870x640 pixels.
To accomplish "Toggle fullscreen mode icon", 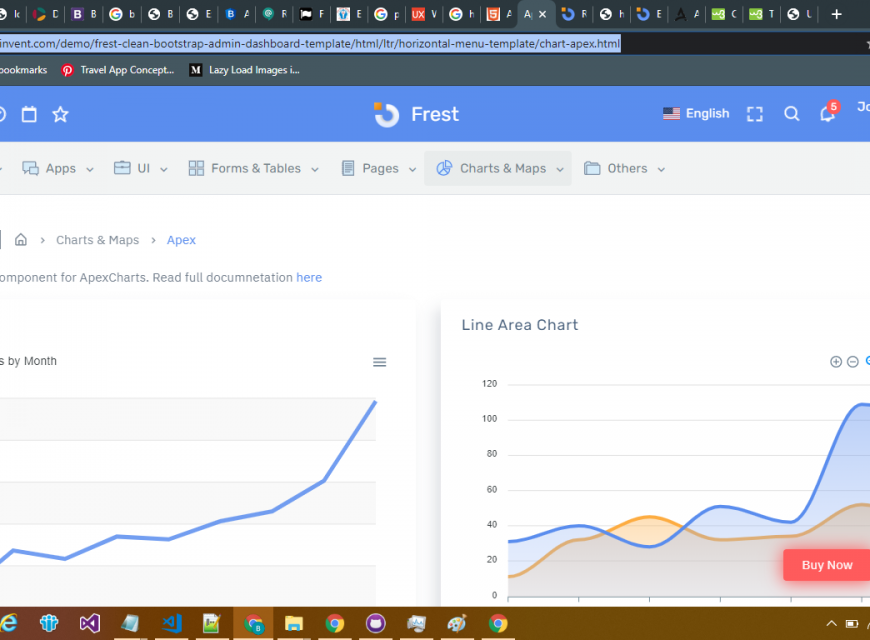I will click(755, 114).
